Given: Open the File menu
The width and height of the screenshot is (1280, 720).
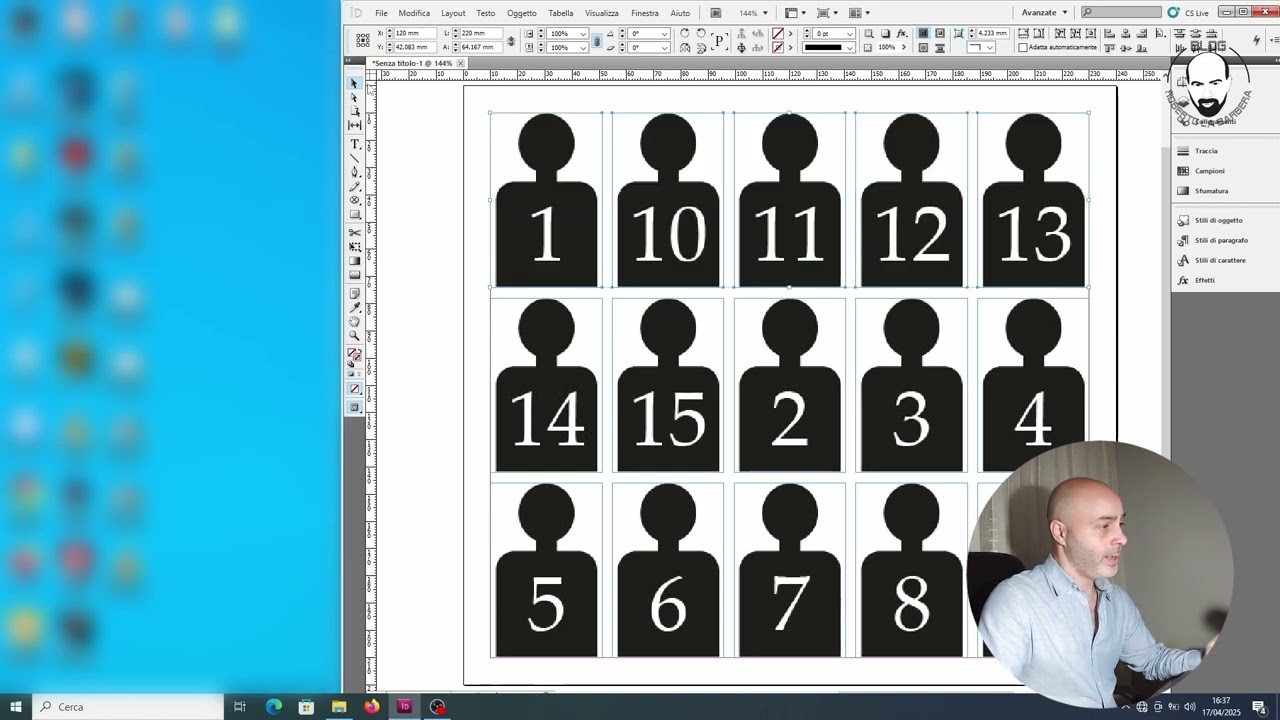Looking at the screenshot, I should tap(381, 13).
